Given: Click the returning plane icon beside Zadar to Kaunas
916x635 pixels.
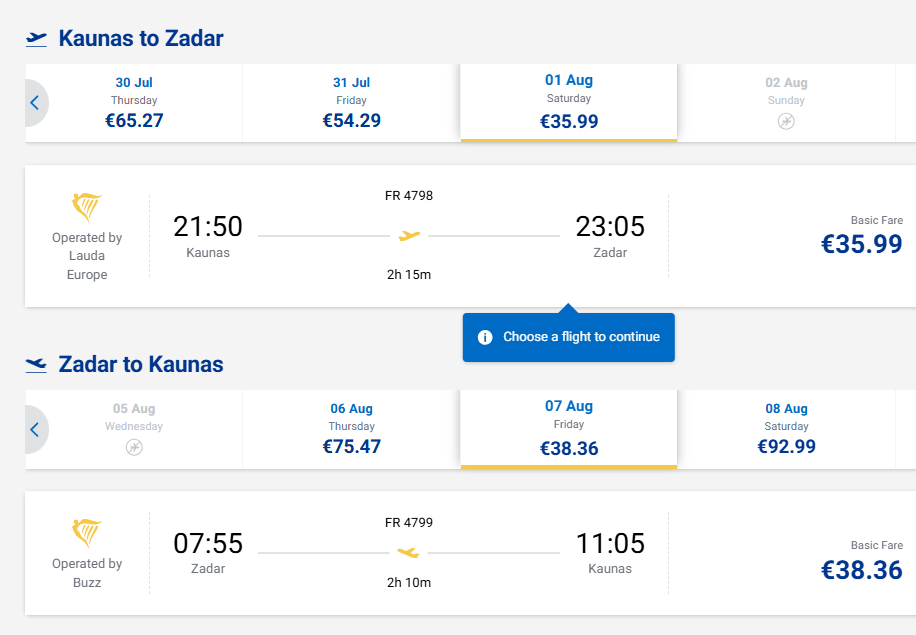Looking at the screenshot, I should tap(36, 365).
